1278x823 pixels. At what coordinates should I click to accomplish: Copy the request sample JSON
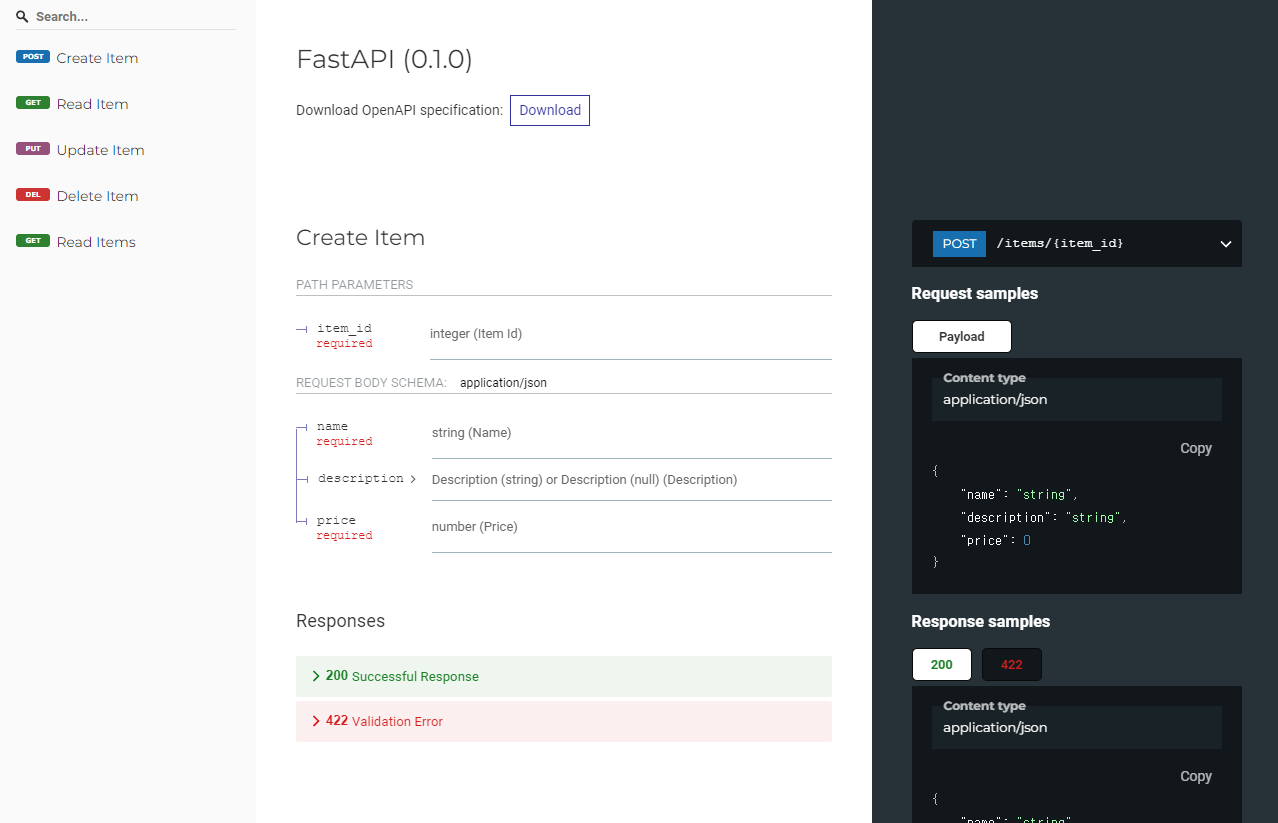[1196, 448]
